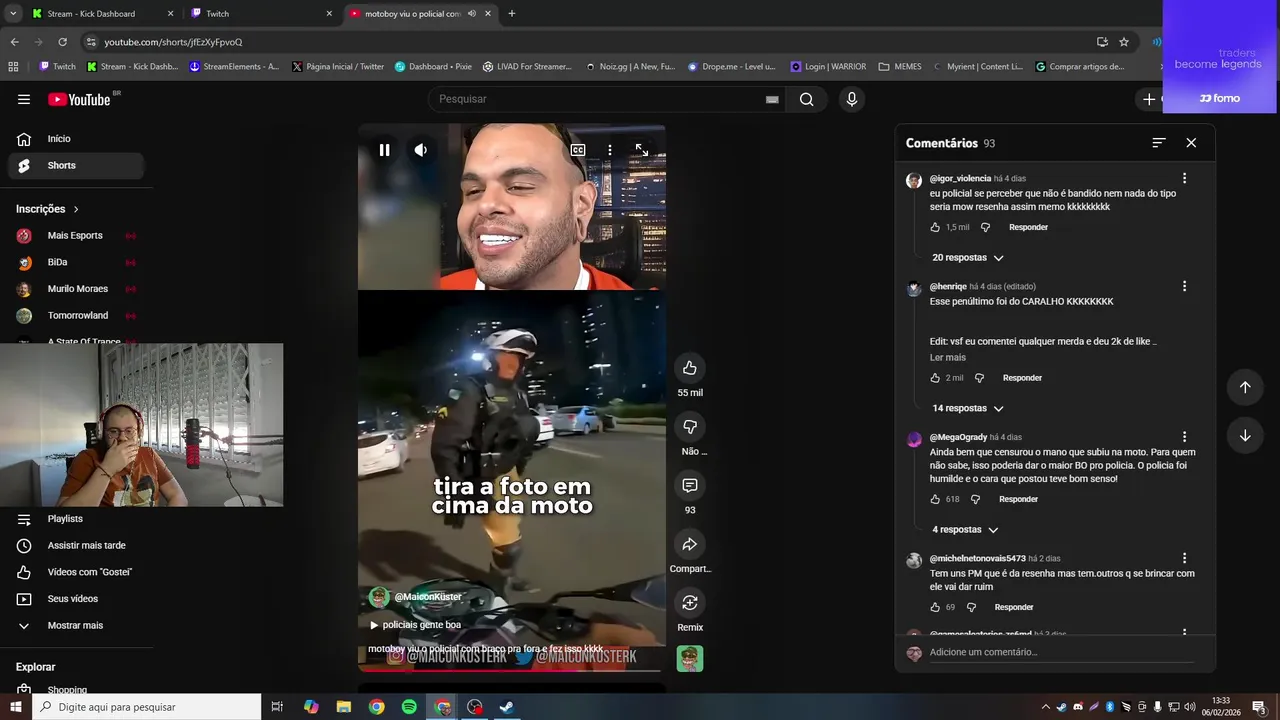Screen dimensions: 1280x720
Task: Reply to igor_violencia's comment
Action: [1028, 227]
